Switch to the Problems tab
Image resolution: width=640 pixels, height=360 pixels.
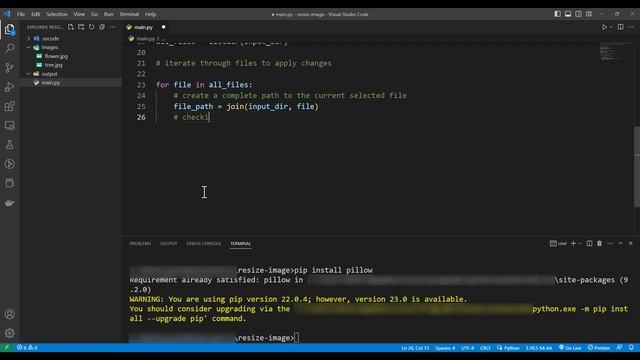[x=140, y=243]
